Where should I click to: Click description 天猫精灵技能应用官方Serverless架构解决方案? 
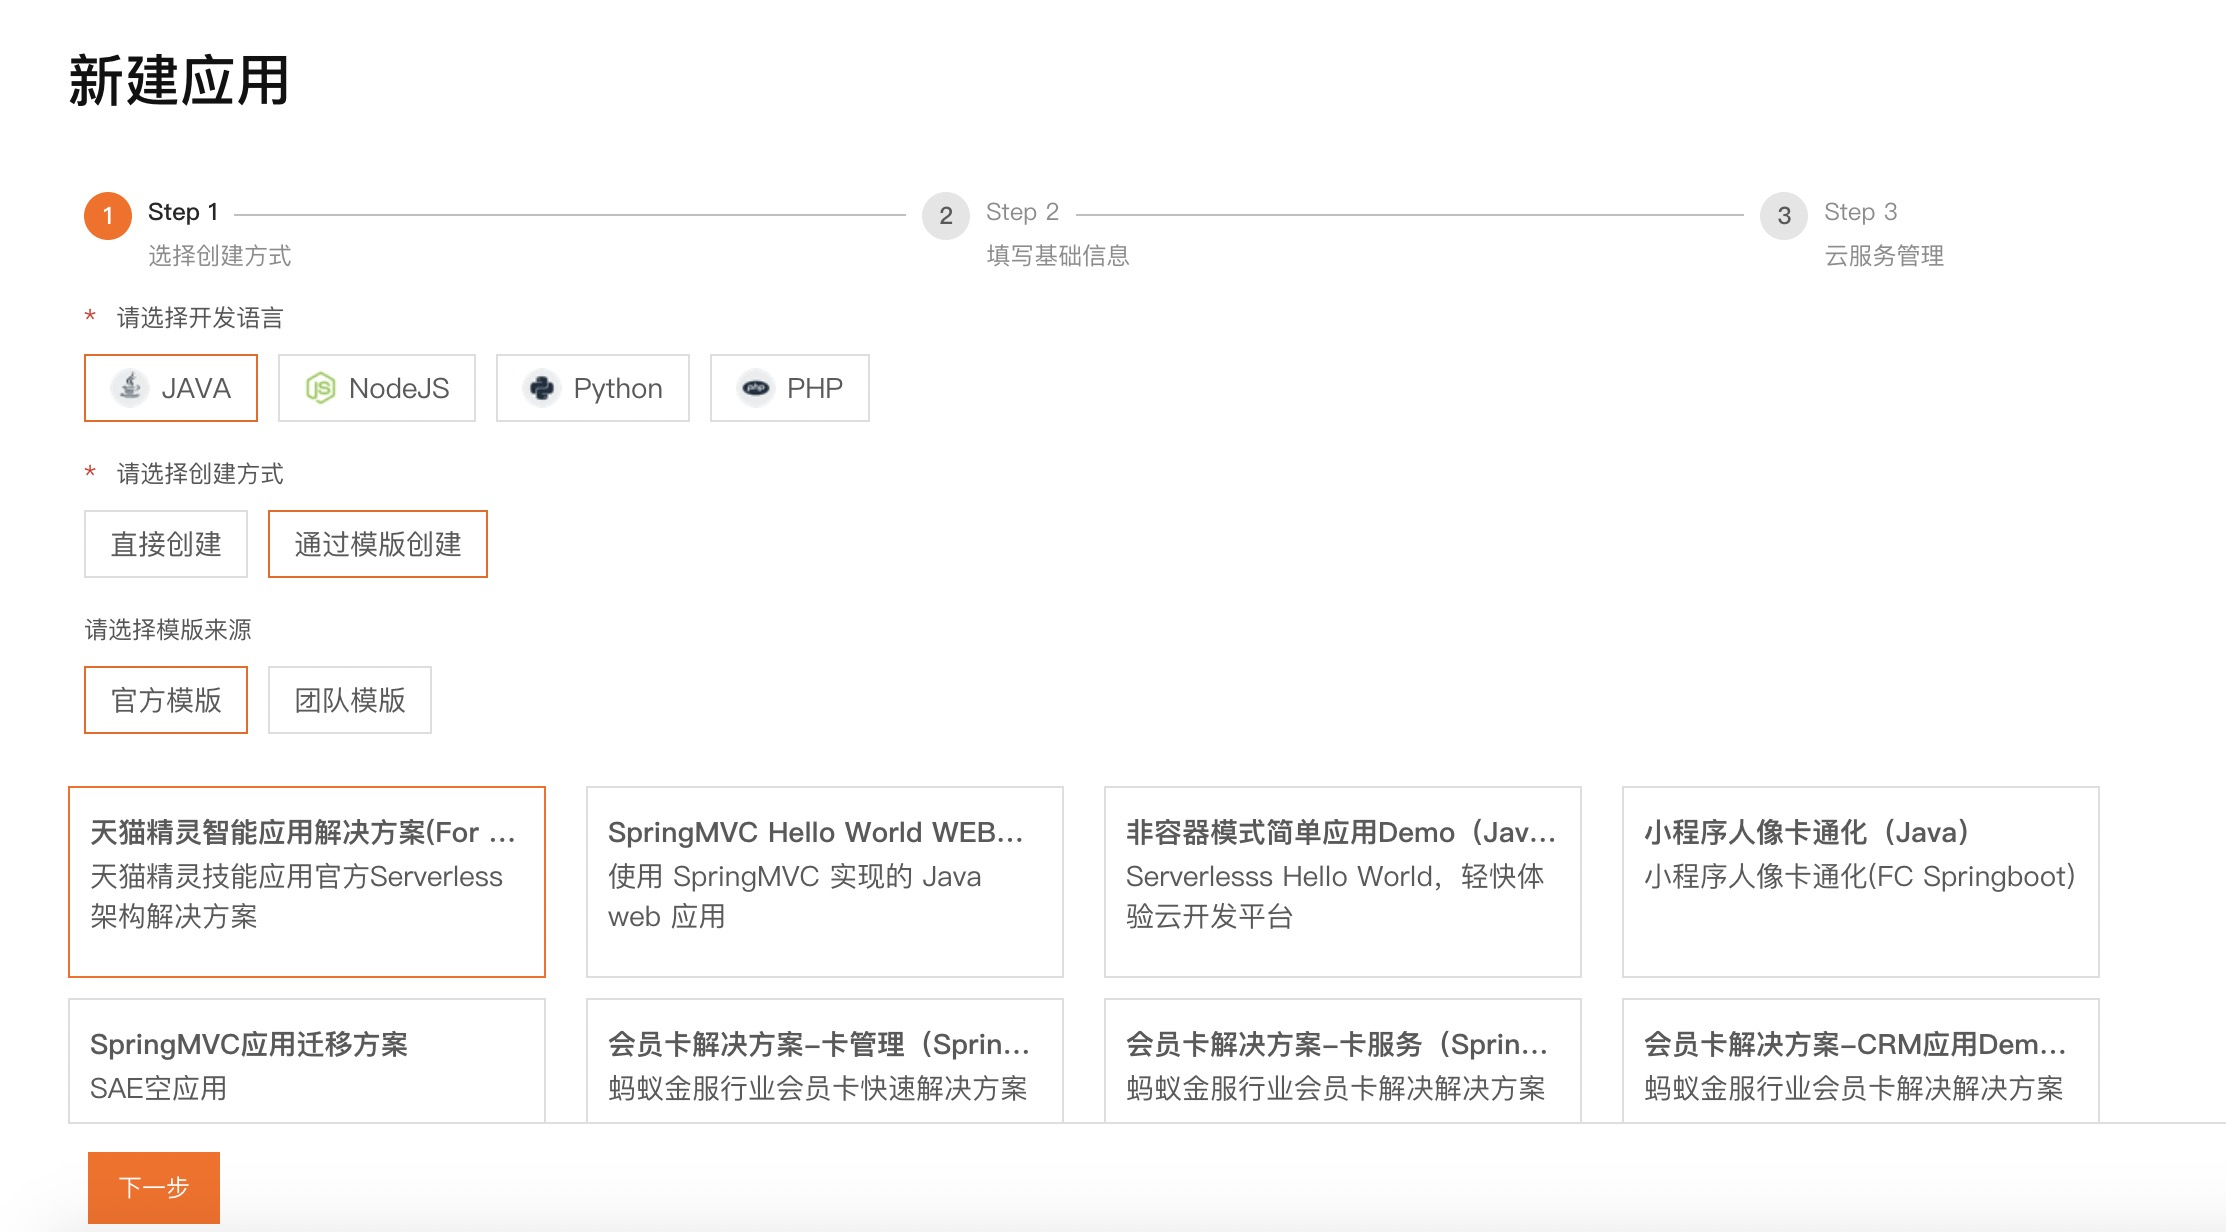pos(297,896)
